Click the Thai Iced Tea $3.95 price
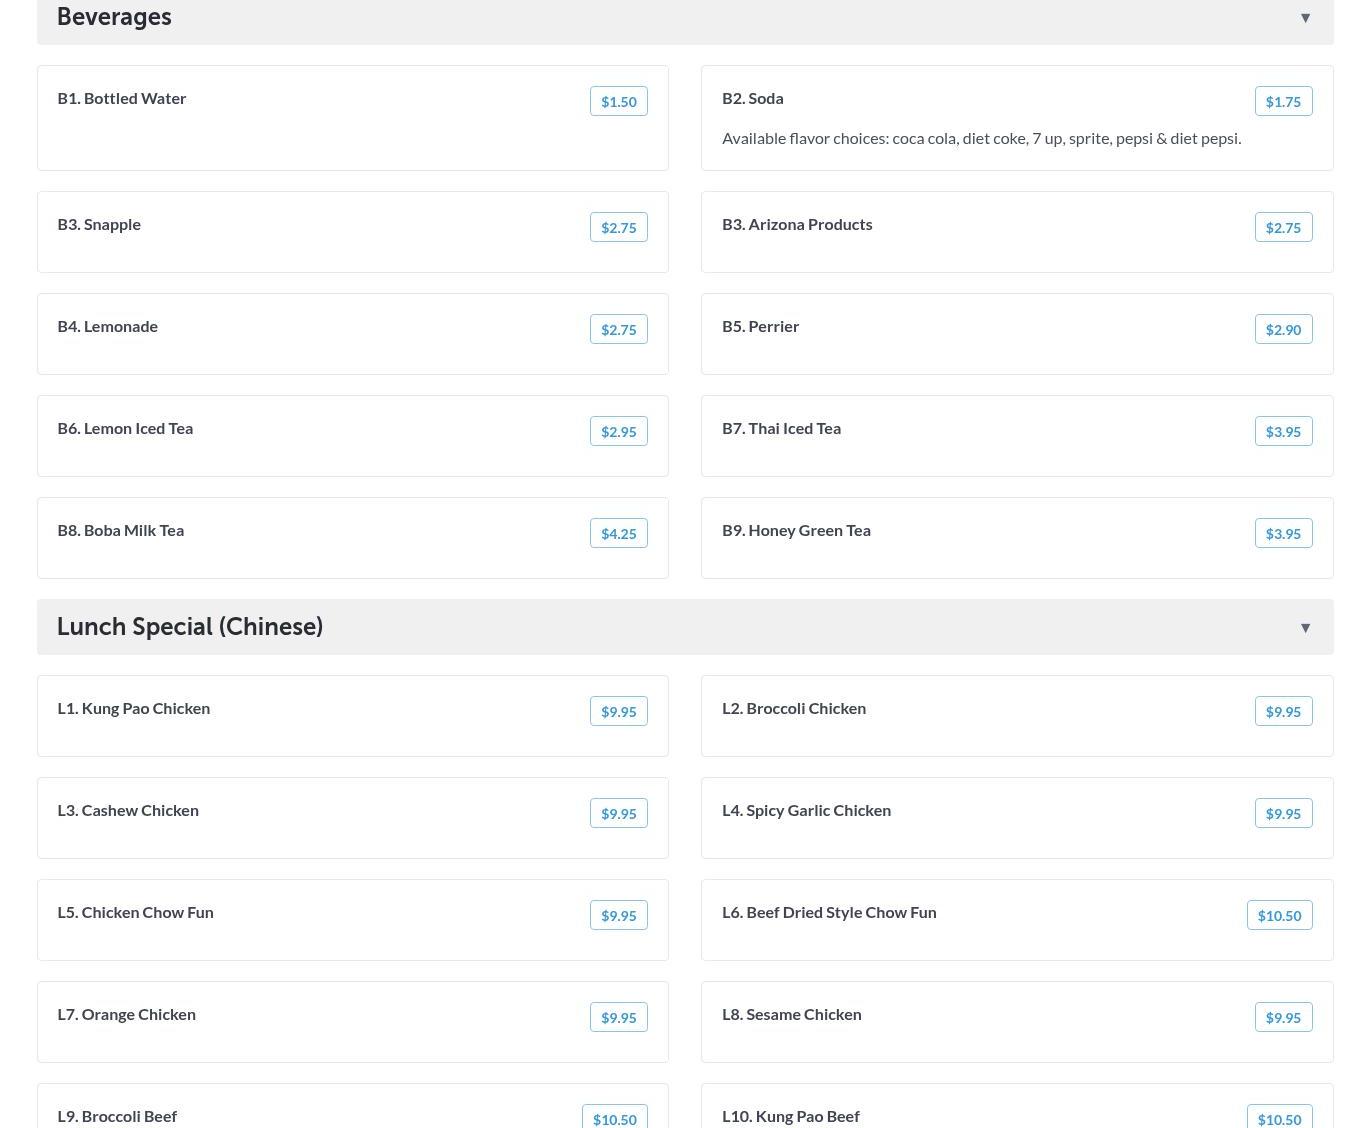 1283,432
